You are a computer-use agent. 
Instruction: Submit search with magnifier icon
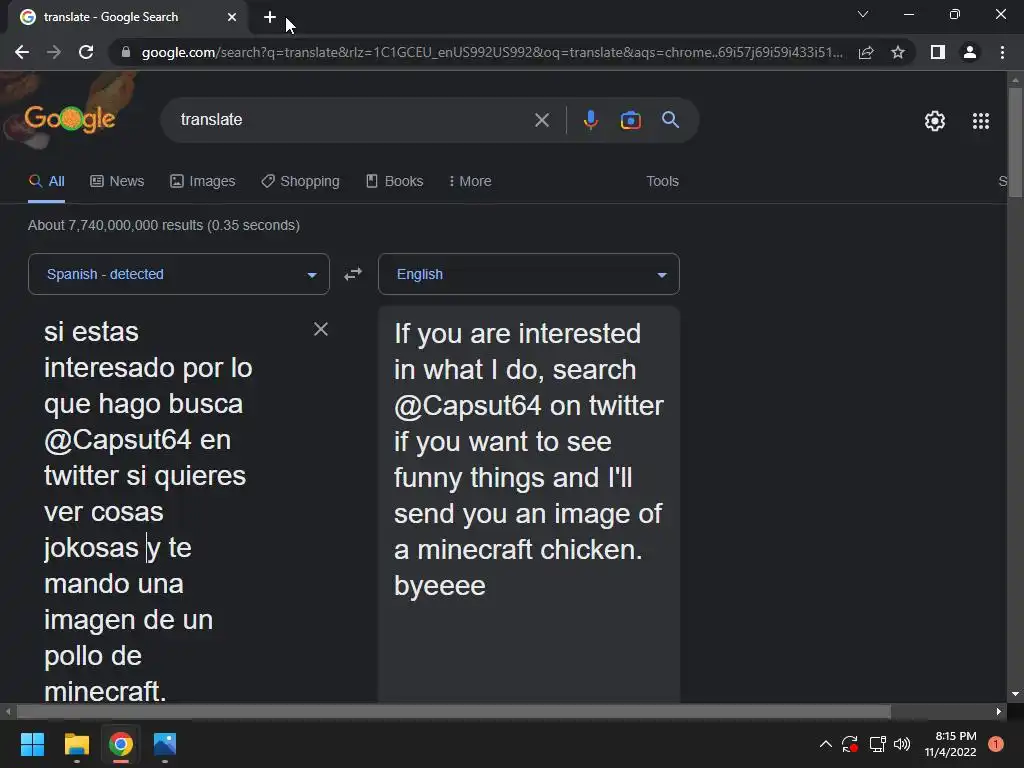(670, 120)
